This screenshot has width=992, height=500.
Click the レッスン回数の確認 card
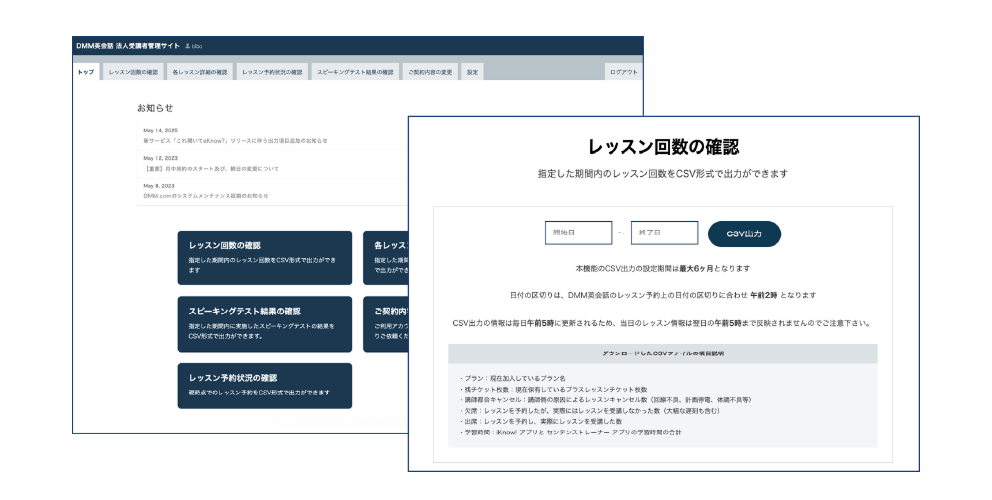264,257
